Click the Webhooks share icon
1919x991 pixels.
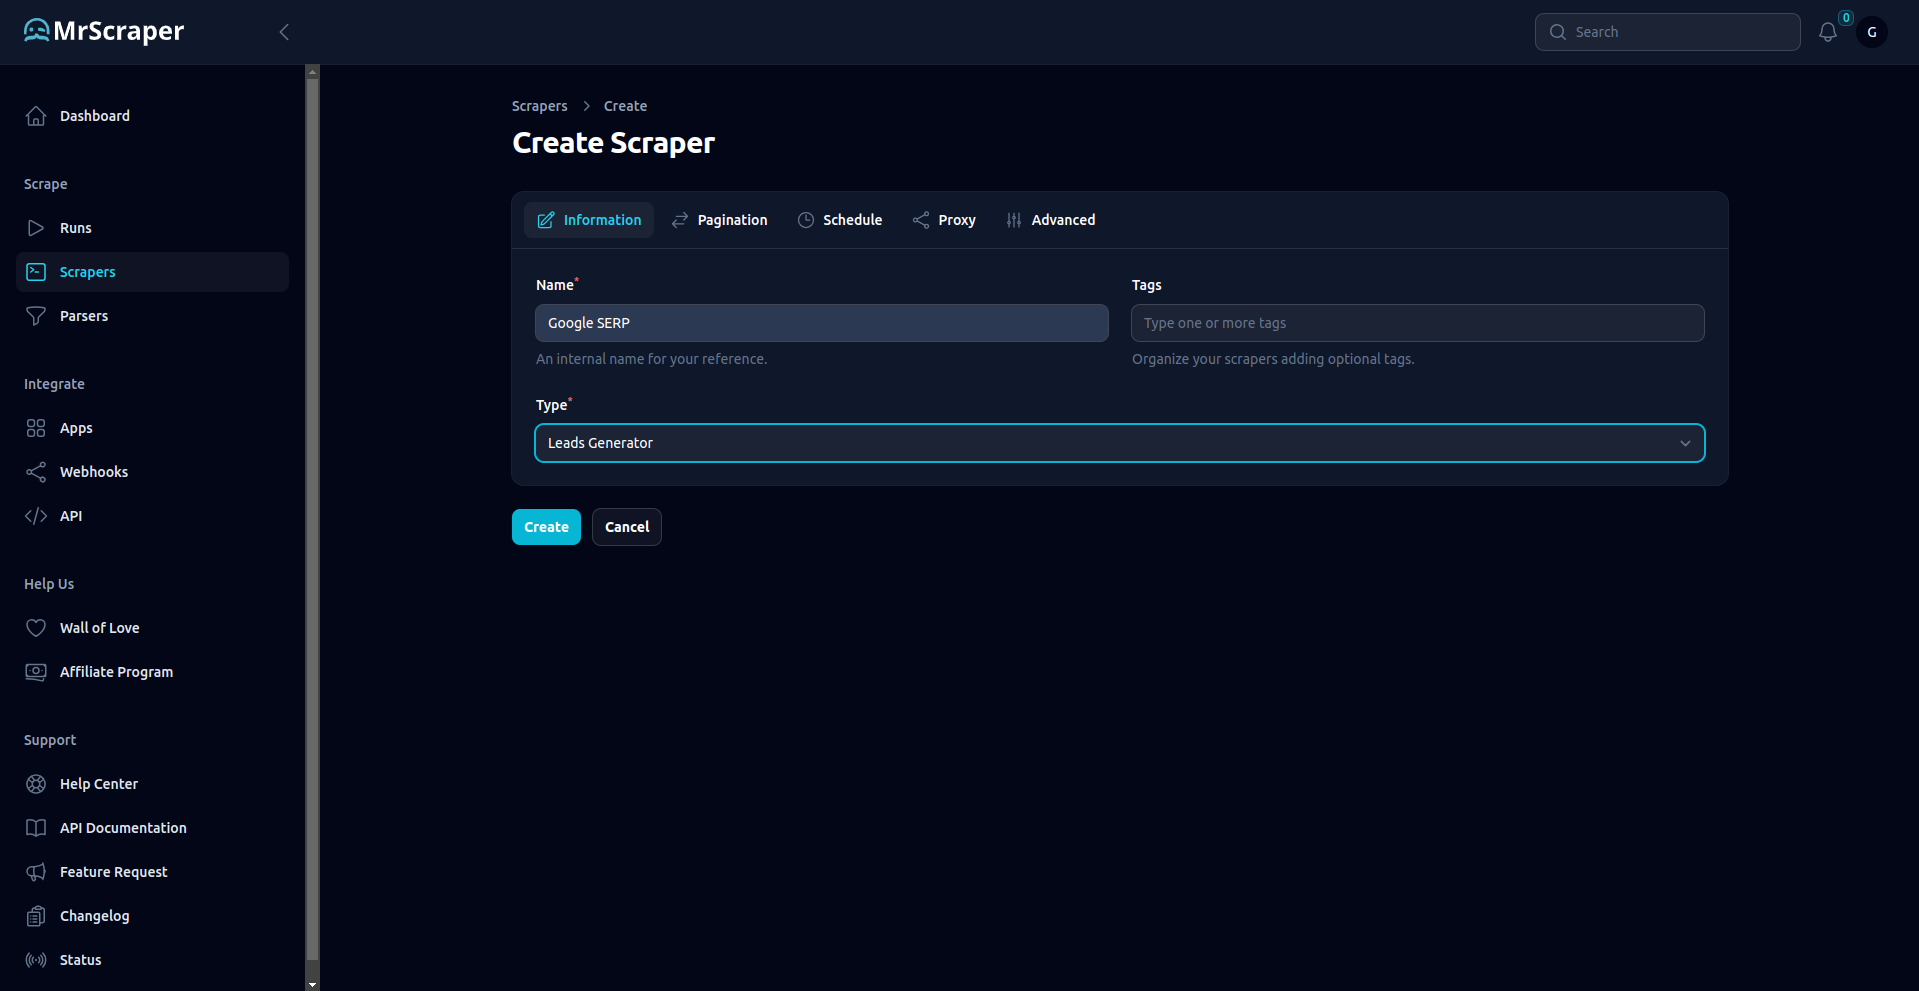(x=36, y=472)
